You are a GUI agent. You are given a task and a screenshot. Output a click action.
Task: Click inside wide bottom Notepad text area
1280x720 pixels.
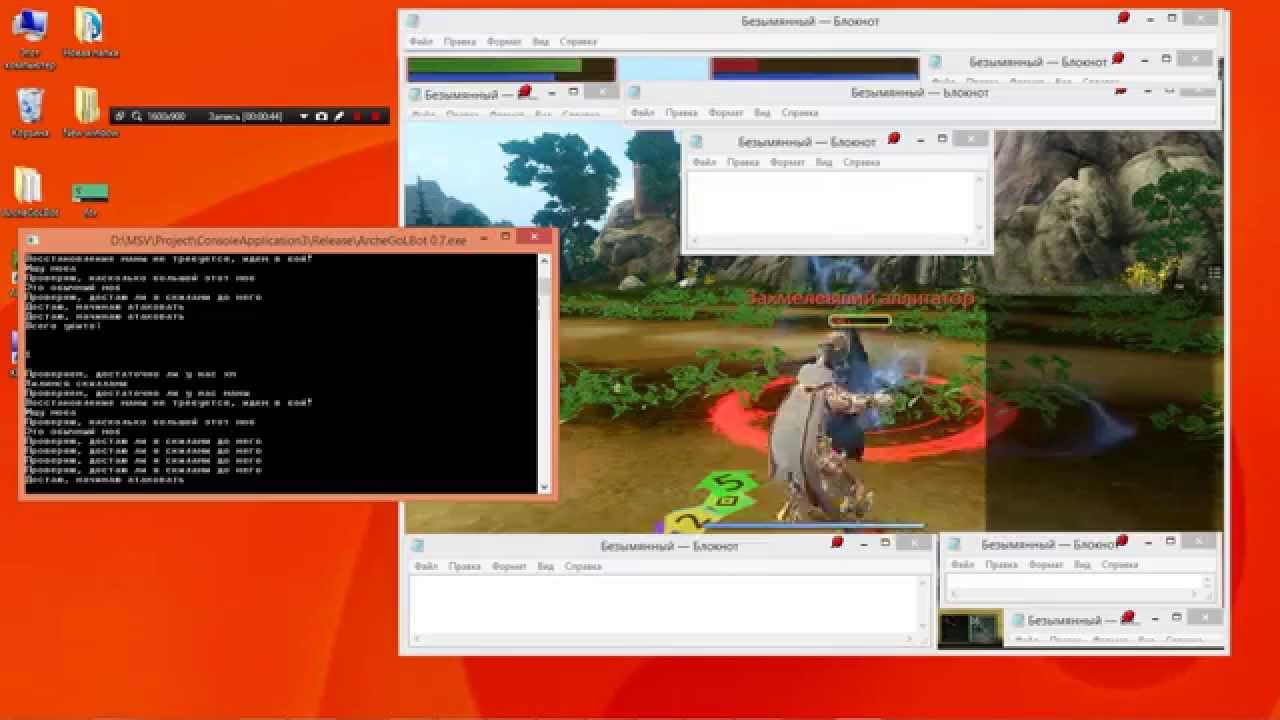click(x=664, y=604)
